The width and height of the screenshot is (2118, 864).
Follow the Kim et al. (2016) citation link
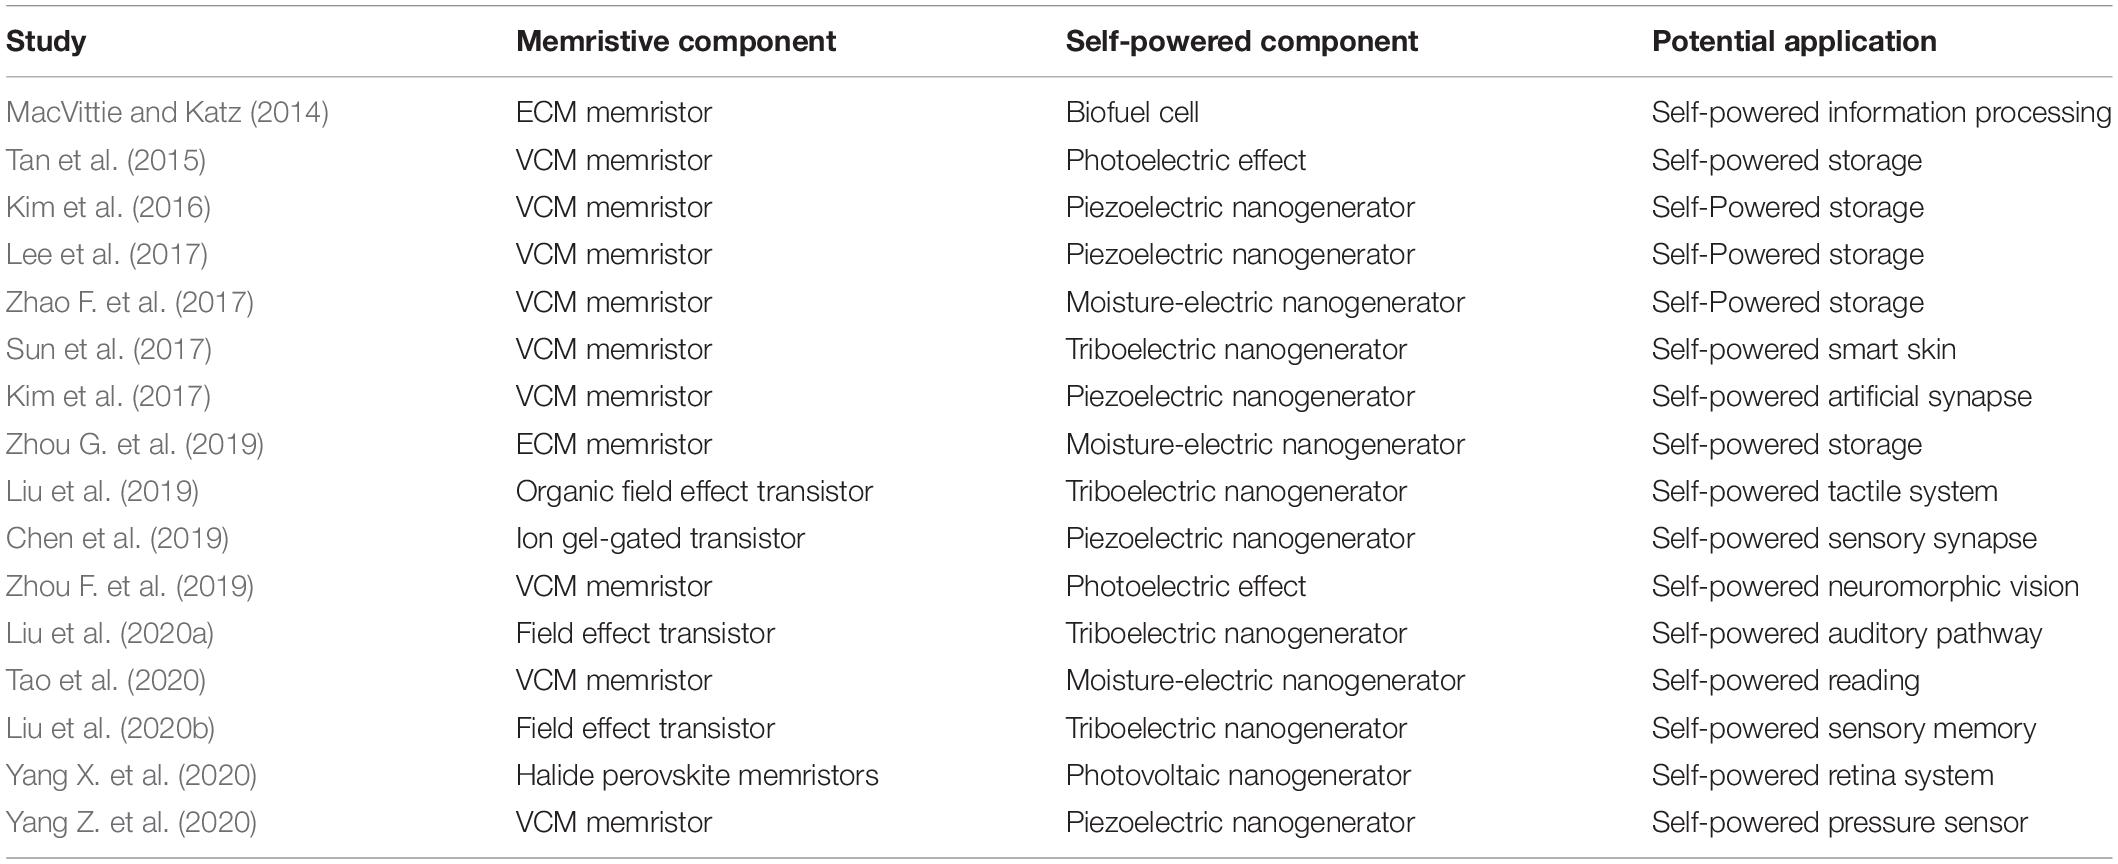click(x=108, y=207)
